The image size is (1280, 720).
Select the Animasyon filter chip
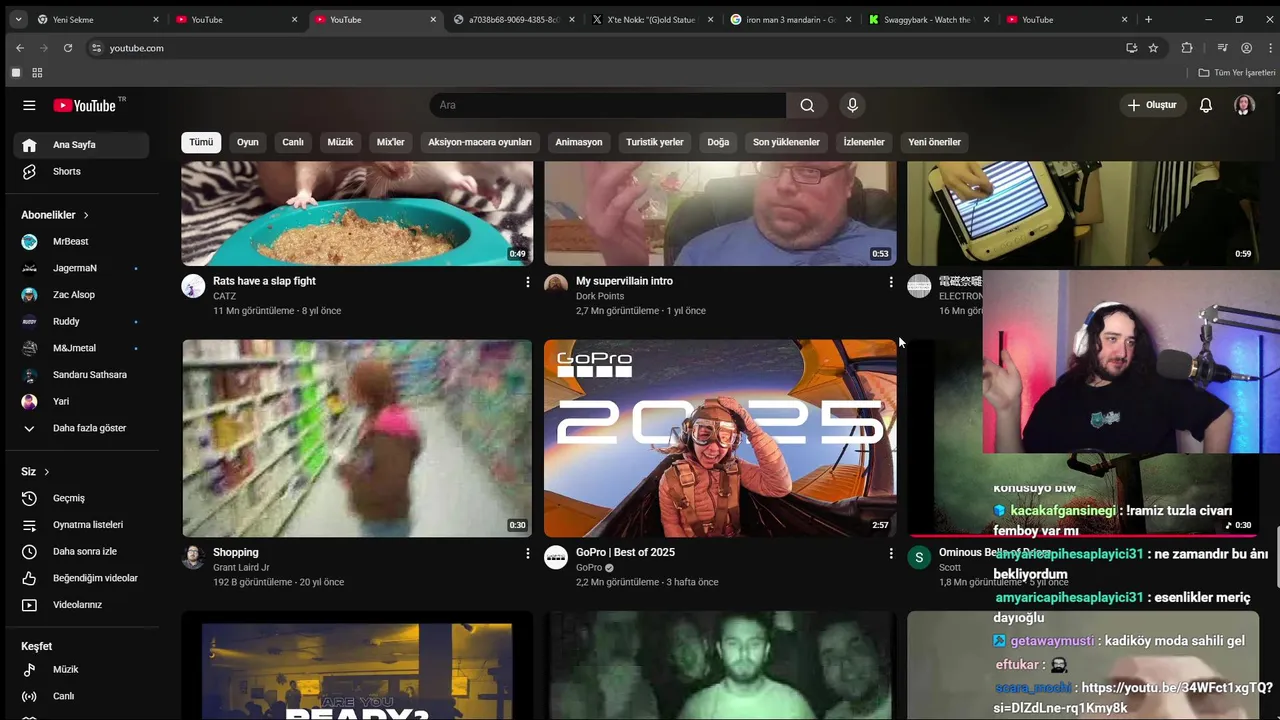point(579,142)
